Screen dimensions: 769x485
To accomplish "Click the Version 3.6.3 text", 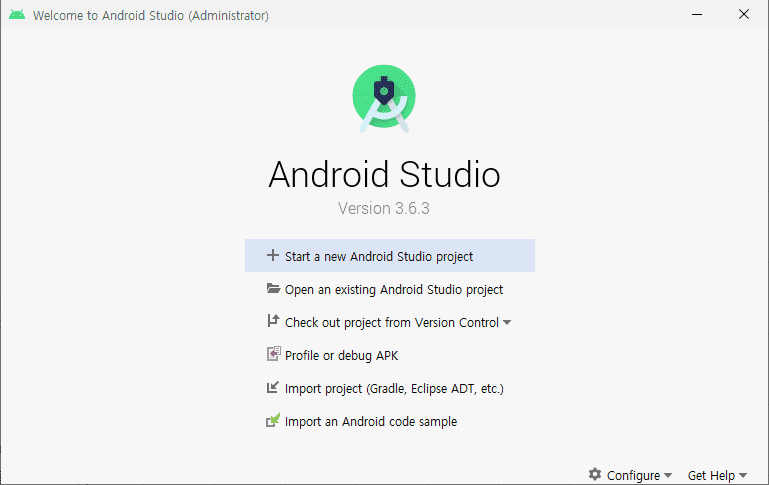I will pyautogui.click(x=384, y=208).
